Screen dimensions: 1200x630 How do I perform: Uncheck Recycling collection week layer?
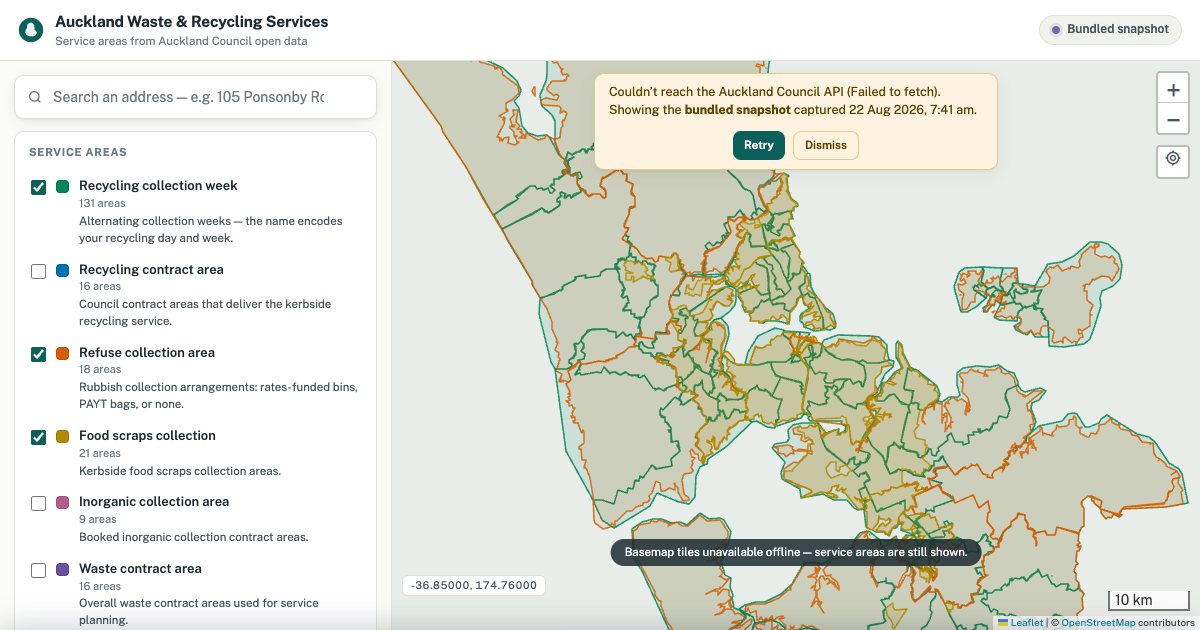tap(39, 187)
